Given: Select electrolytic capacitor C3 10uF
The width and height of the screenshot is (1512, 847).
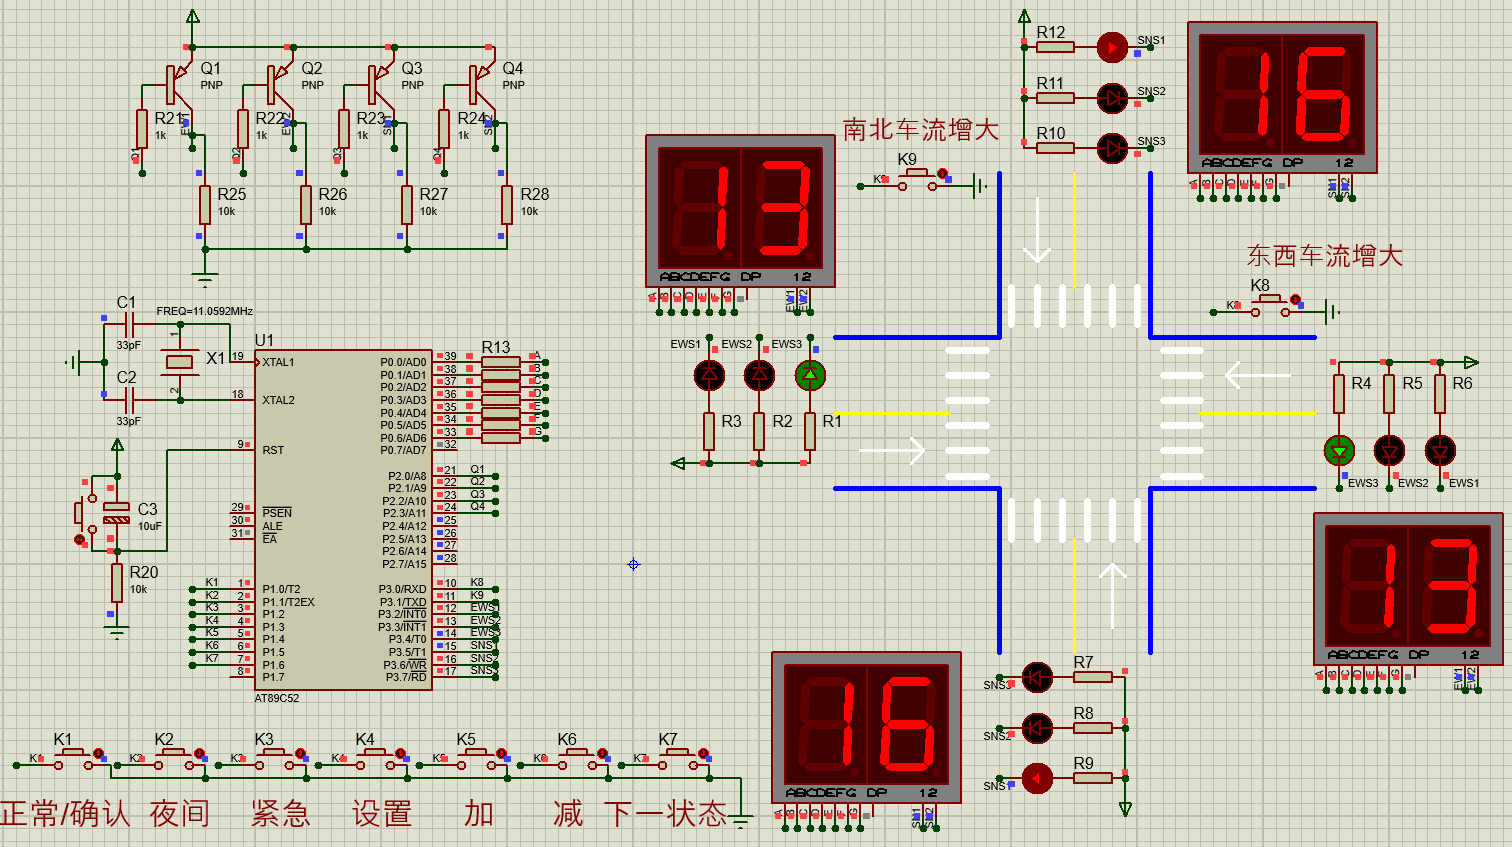Looking at the screenshot, I should 117,514.
